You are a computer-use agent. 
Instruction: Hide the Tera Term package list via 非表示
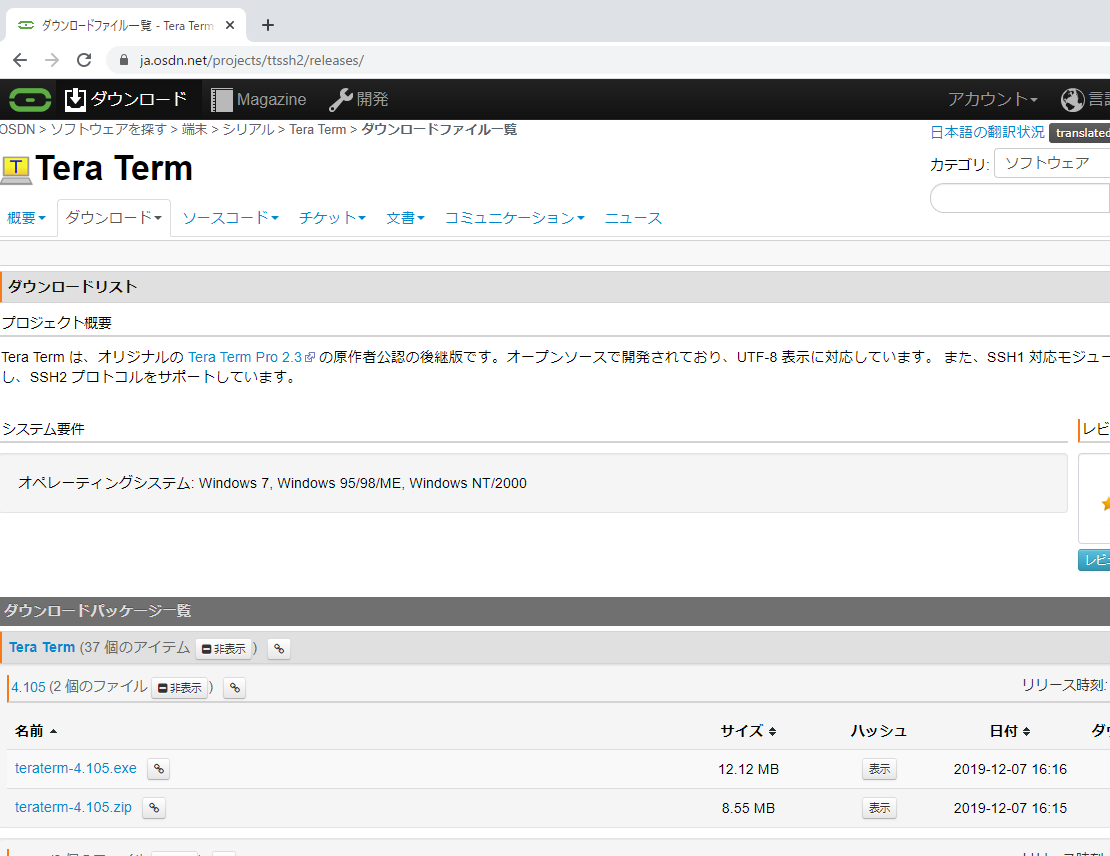pyautogui.click(x=224, y=648)
